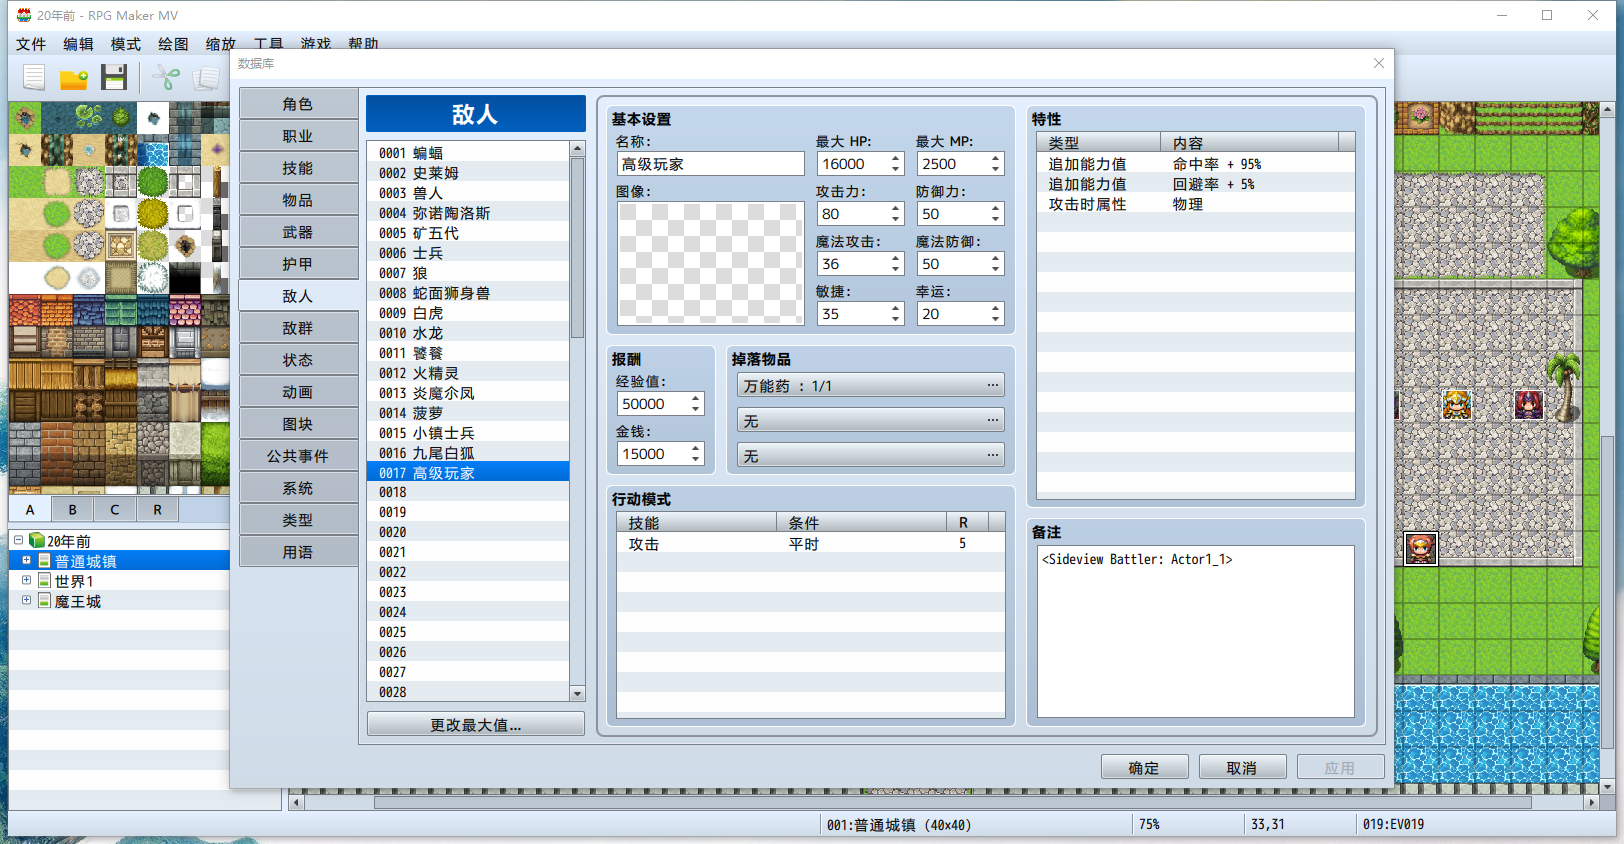Switch to the 技能 database tab

[298, 168]
